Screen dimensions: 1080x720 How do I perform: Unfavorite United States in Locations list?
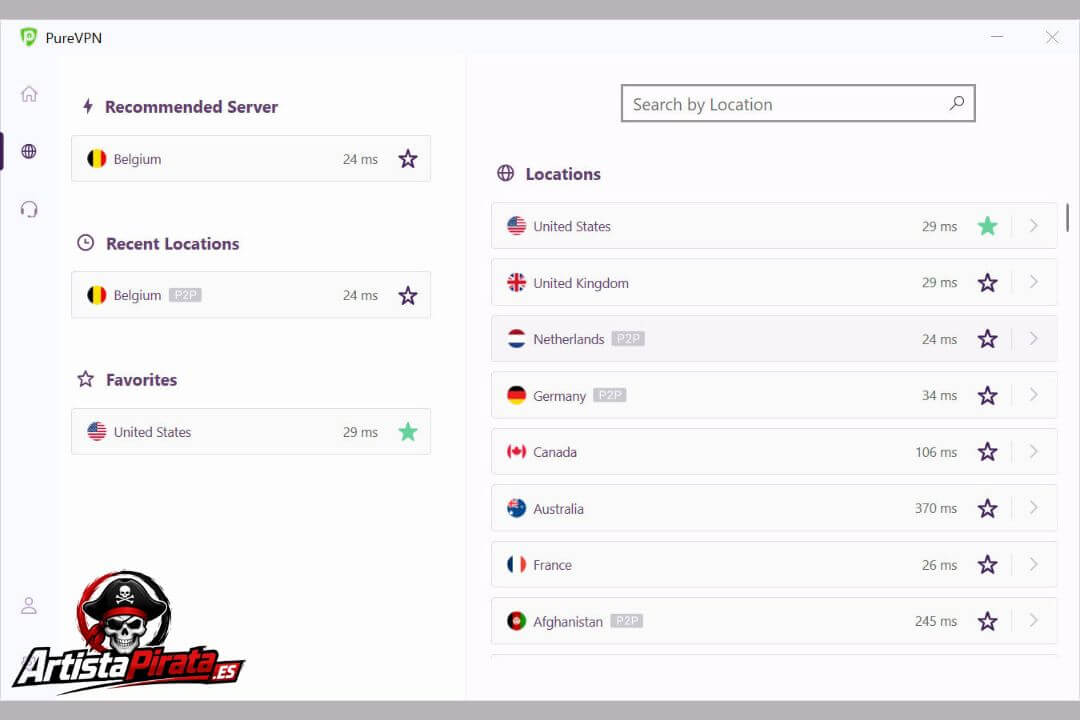coord(988,226)
